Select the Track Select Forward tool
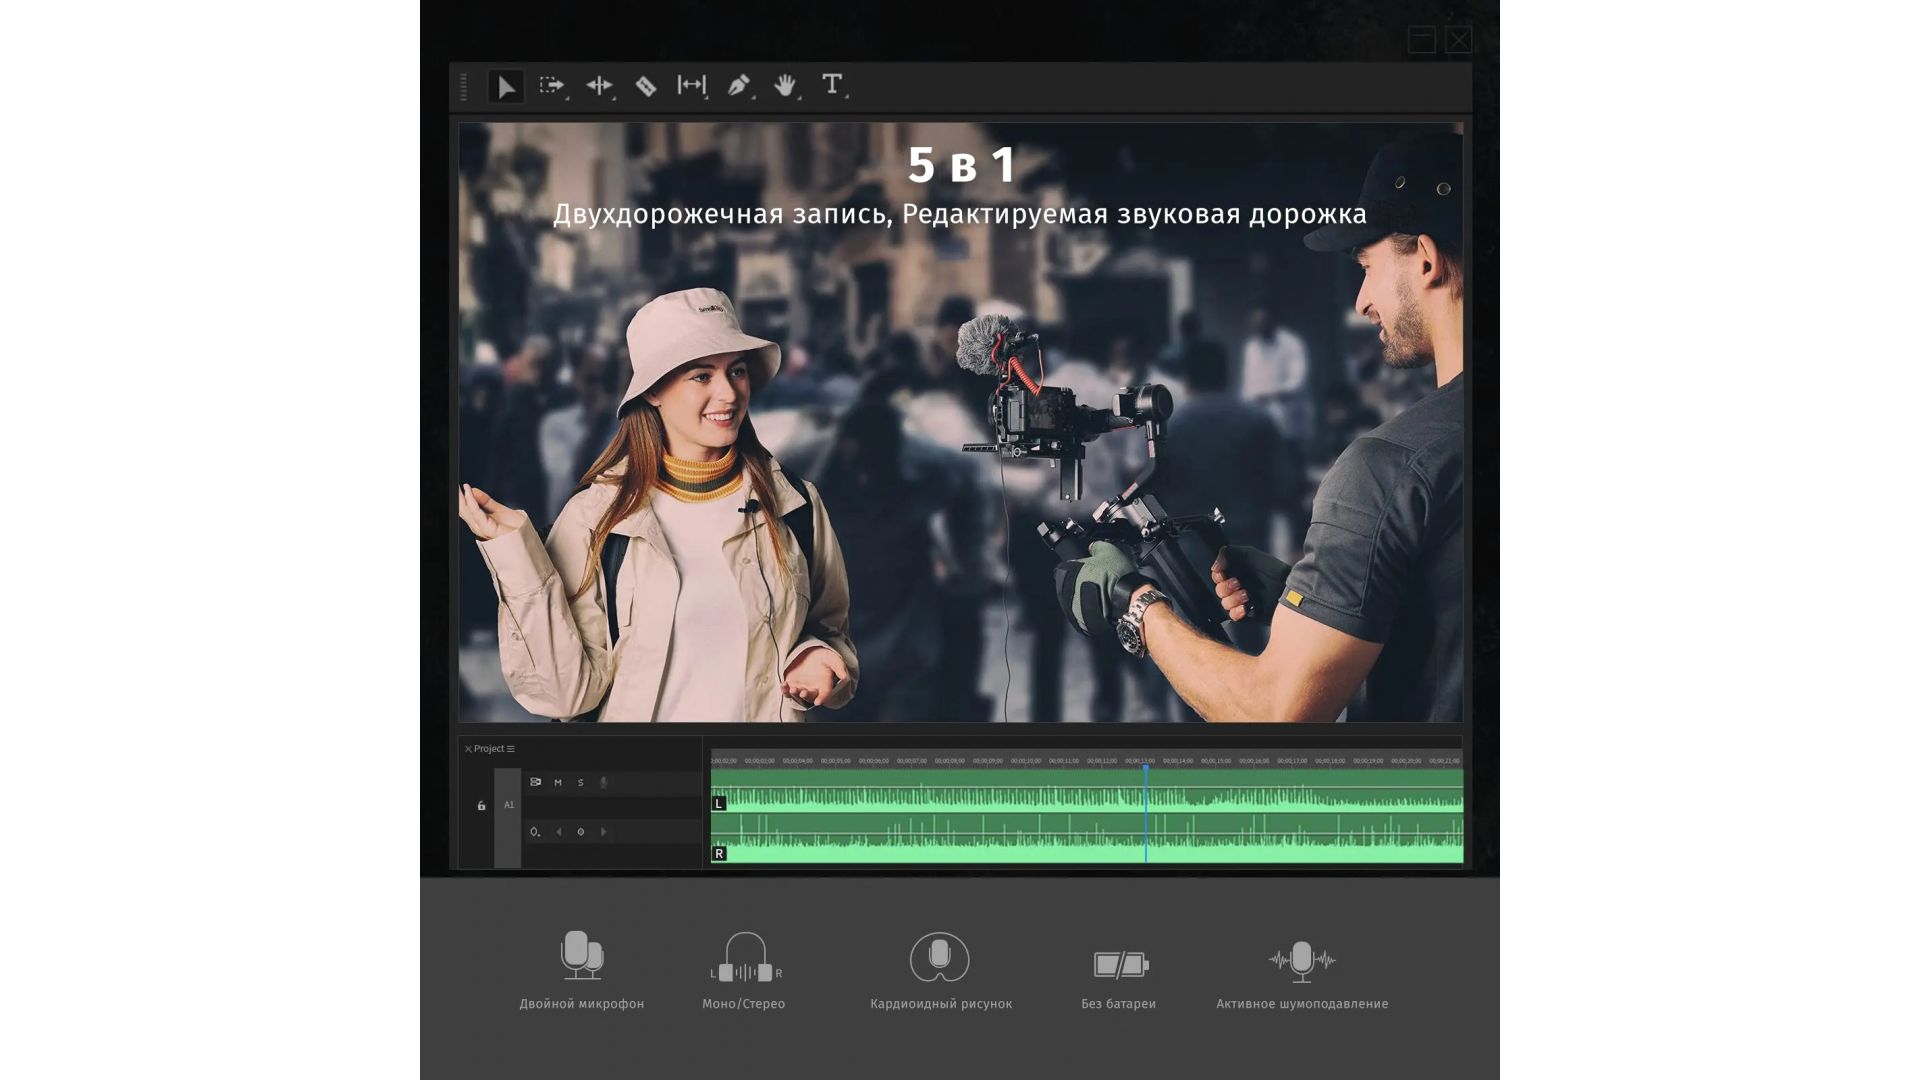The width and height of the screenshot is (1920, 1080). tap(551, 86)
